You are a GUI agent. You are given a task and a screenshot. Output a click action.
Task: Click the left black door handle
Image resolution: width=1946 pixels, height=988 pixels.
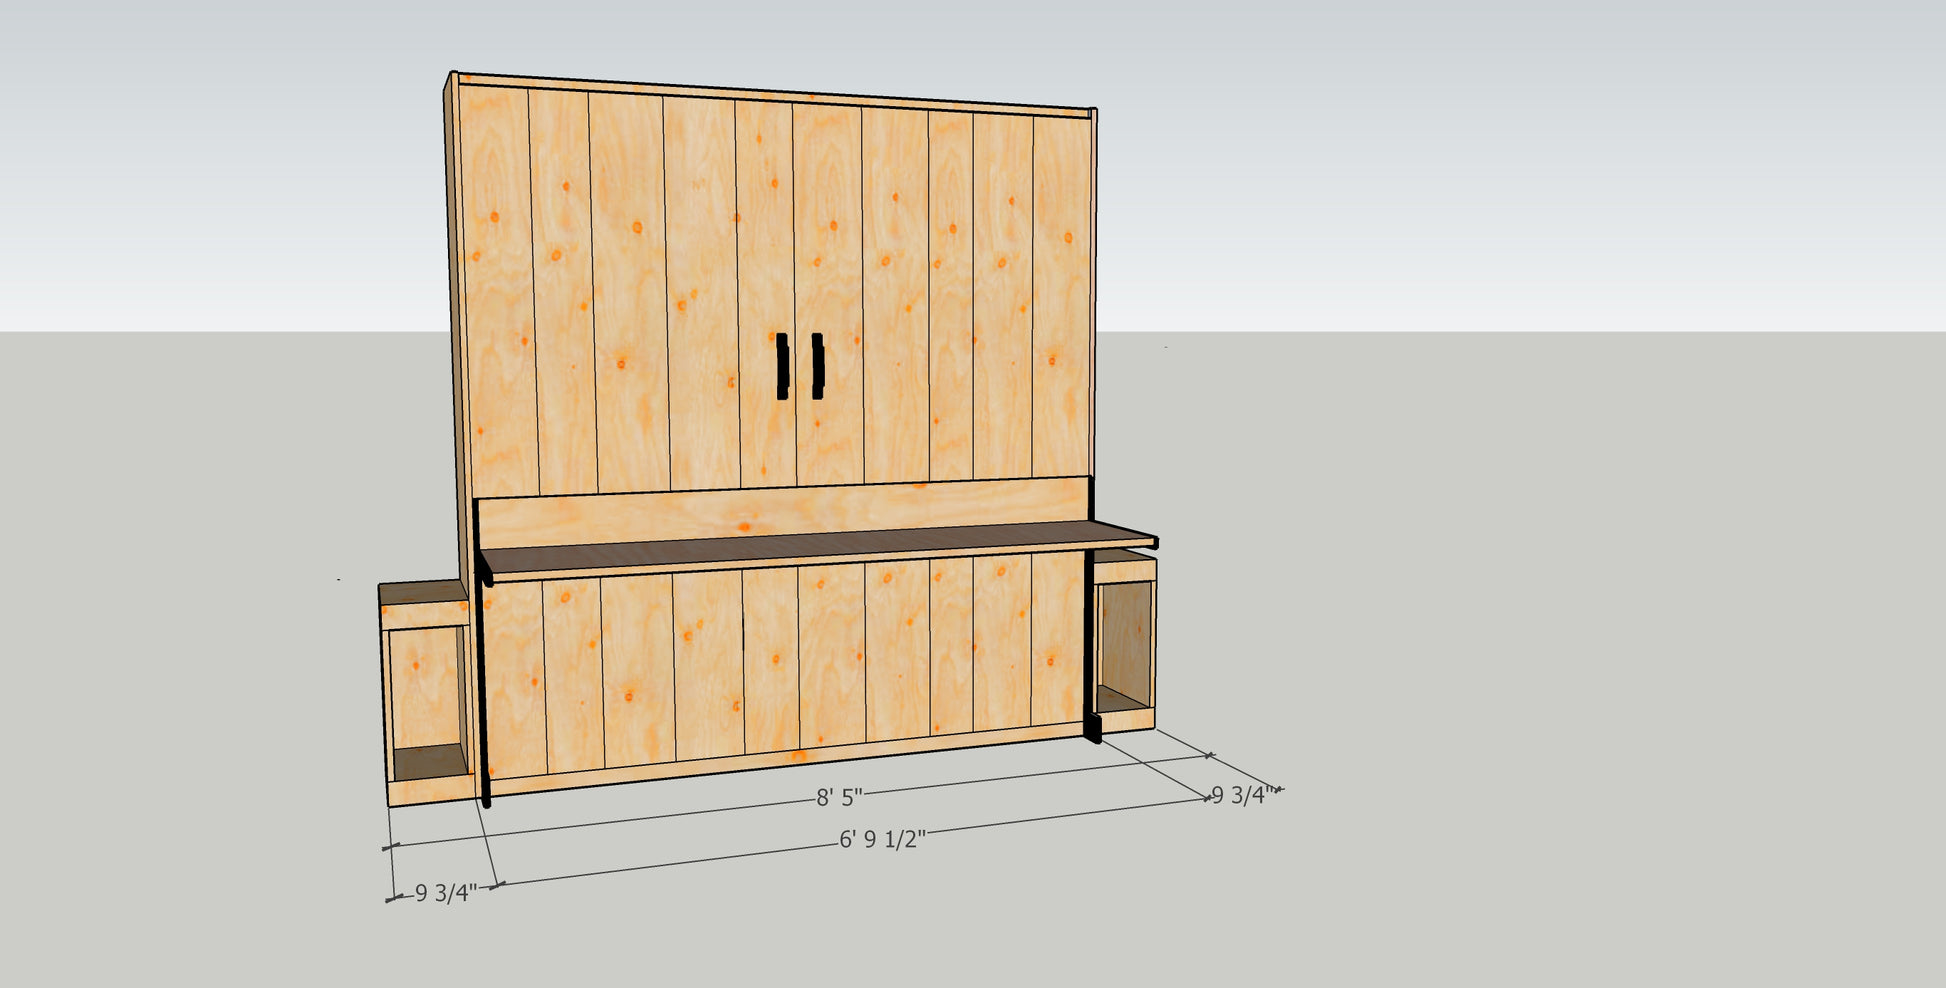pyautogui.click(x=782, y=366)
